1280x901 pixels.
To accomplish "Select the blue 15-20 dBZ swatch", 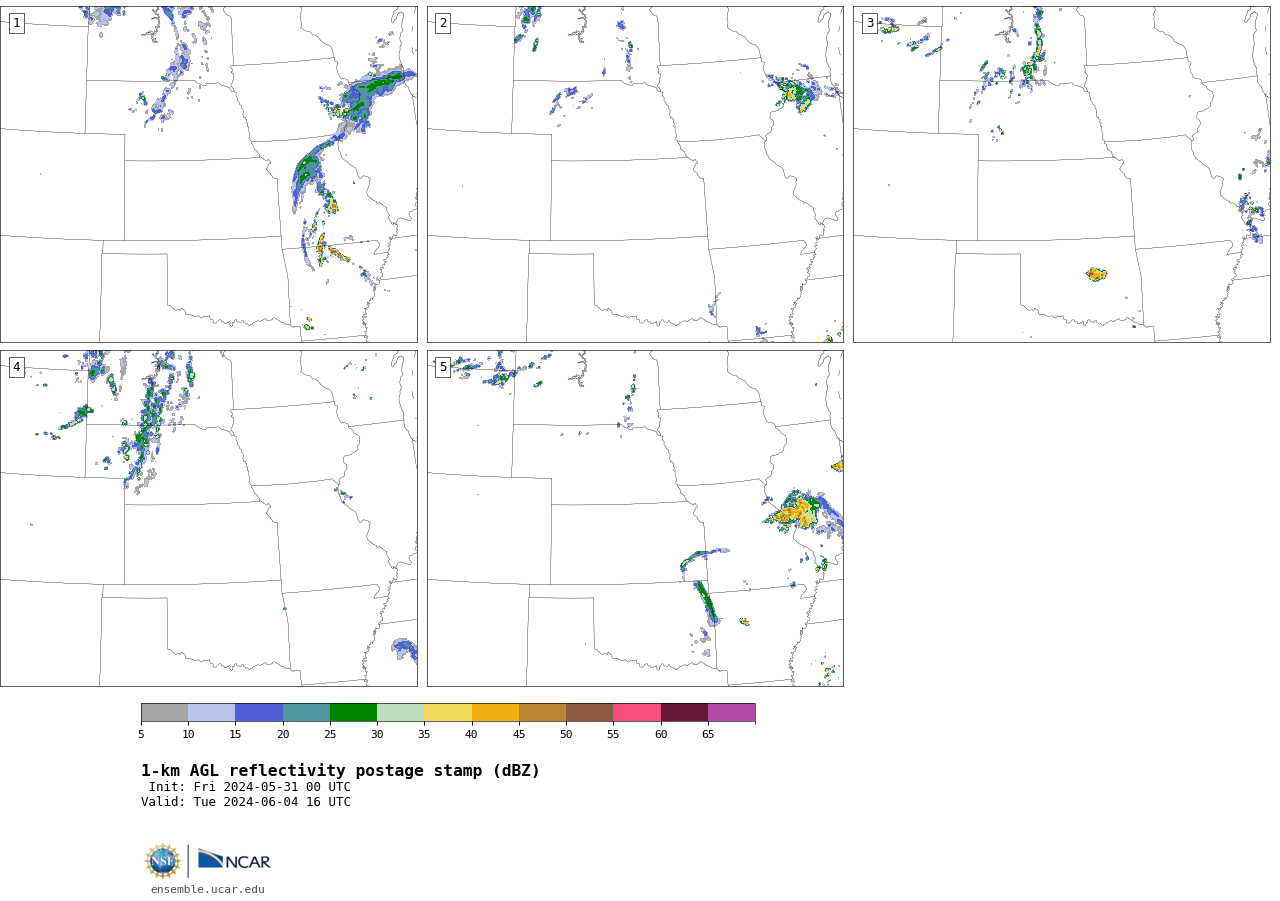I will coord(259,712).
